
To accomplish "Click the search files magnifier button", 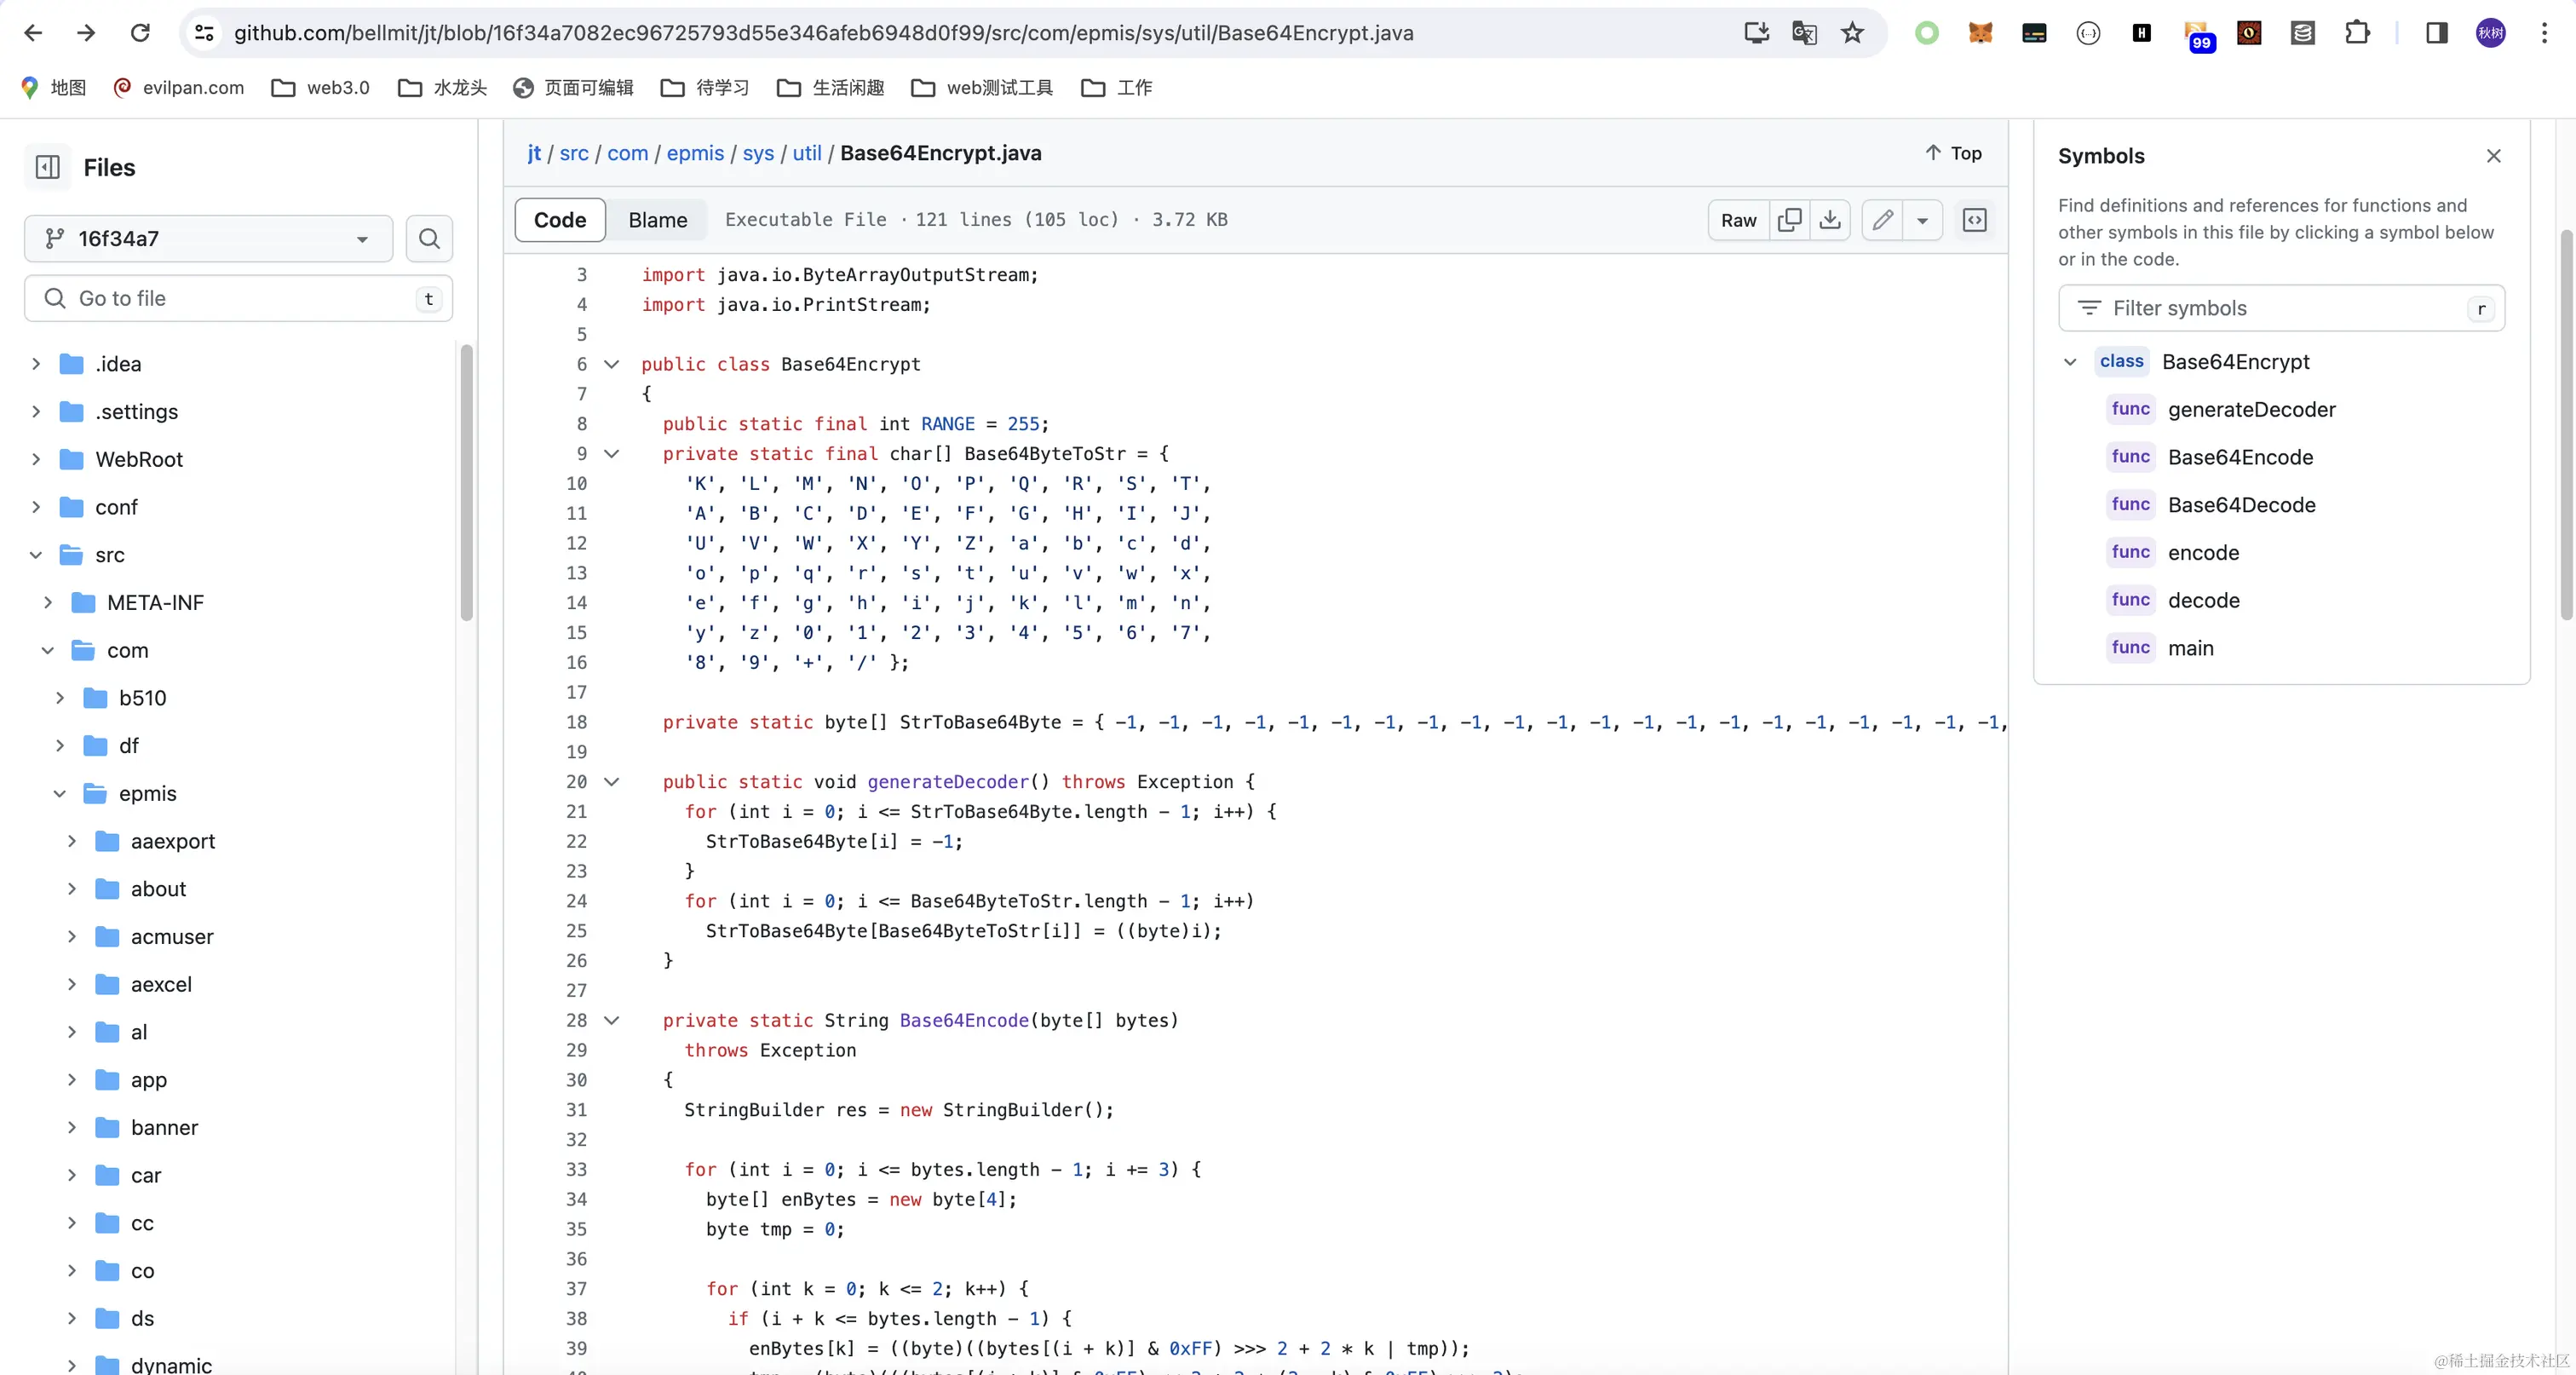I will [x=429, y=238].
